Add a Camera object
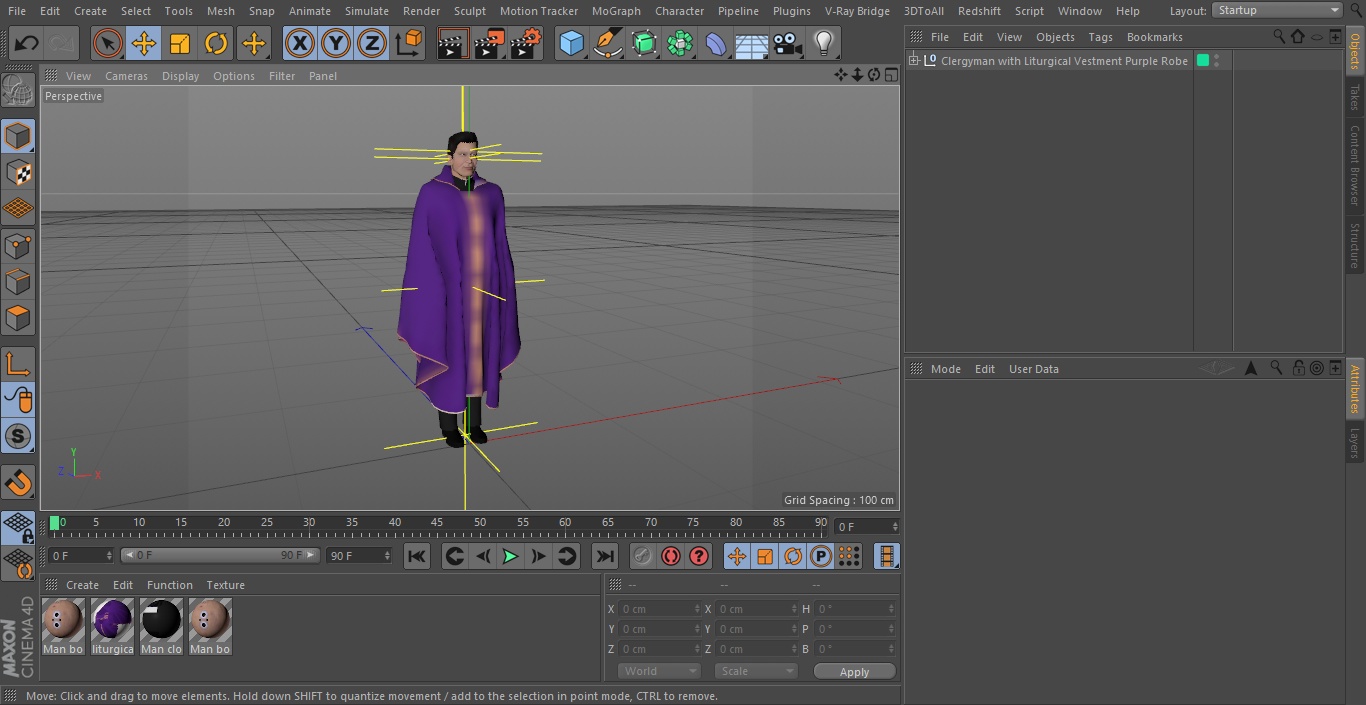The image size is (1366, 705). (788, 43)
